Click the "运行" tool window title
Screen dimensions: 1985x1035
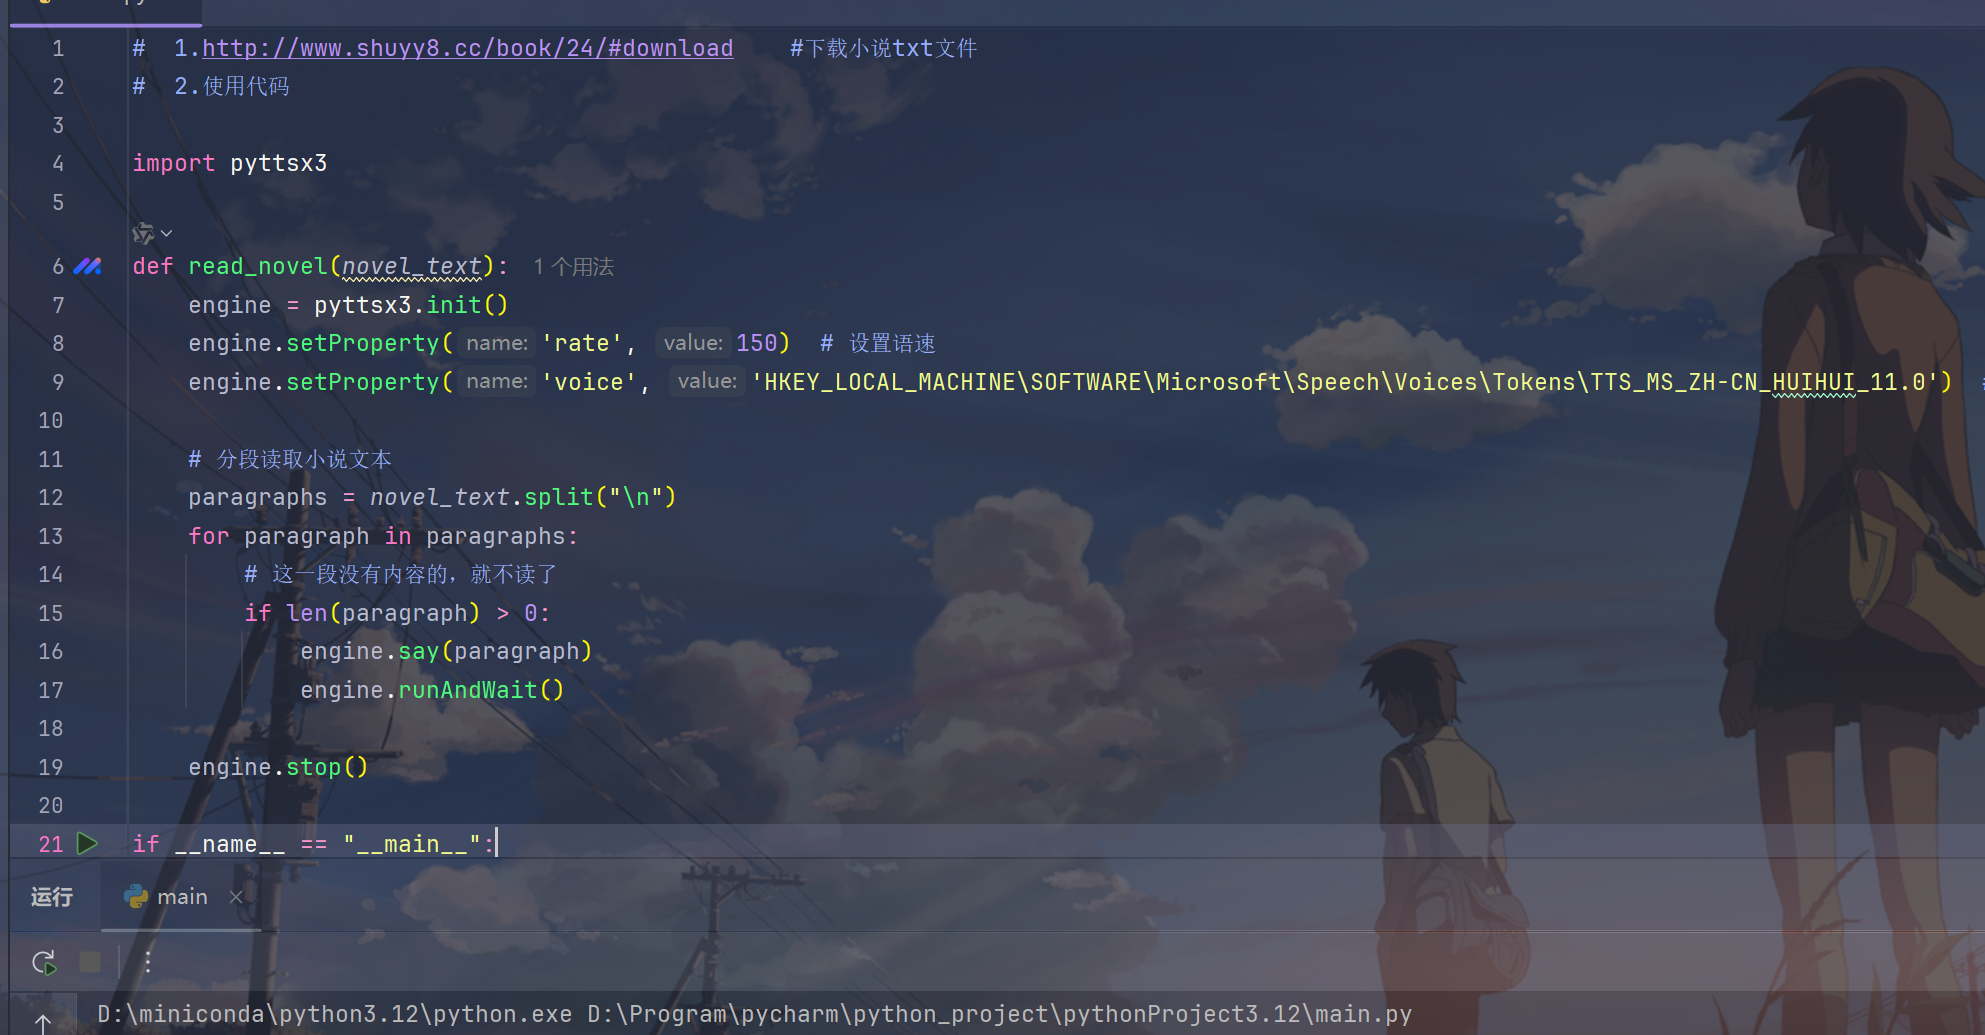tap(51, 897)
